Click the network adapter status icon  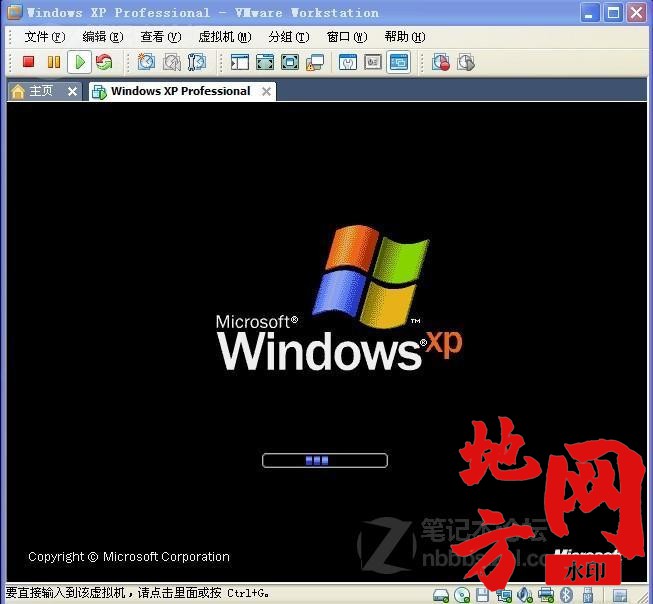pos(504,595)
